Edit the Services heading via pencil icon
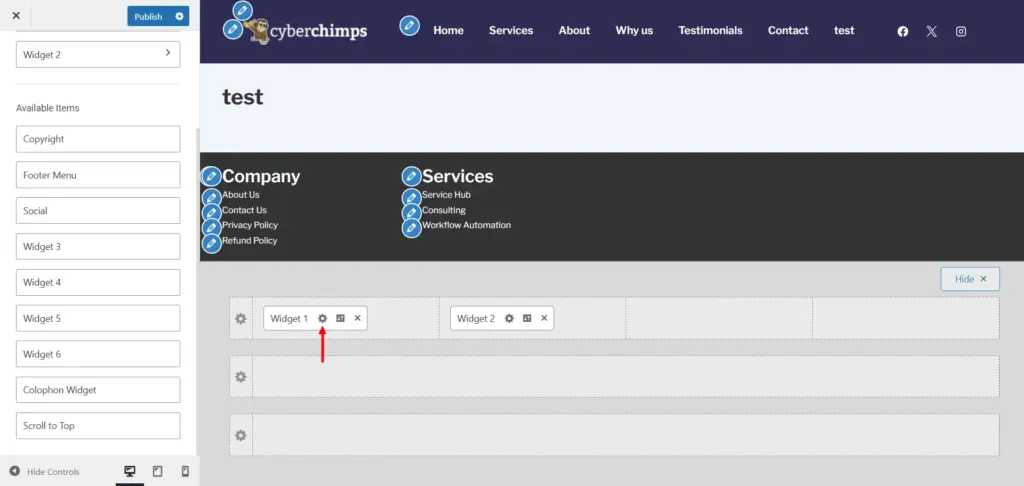The image size is (1024, 486). pyautogui.click(x=411, y=176)
